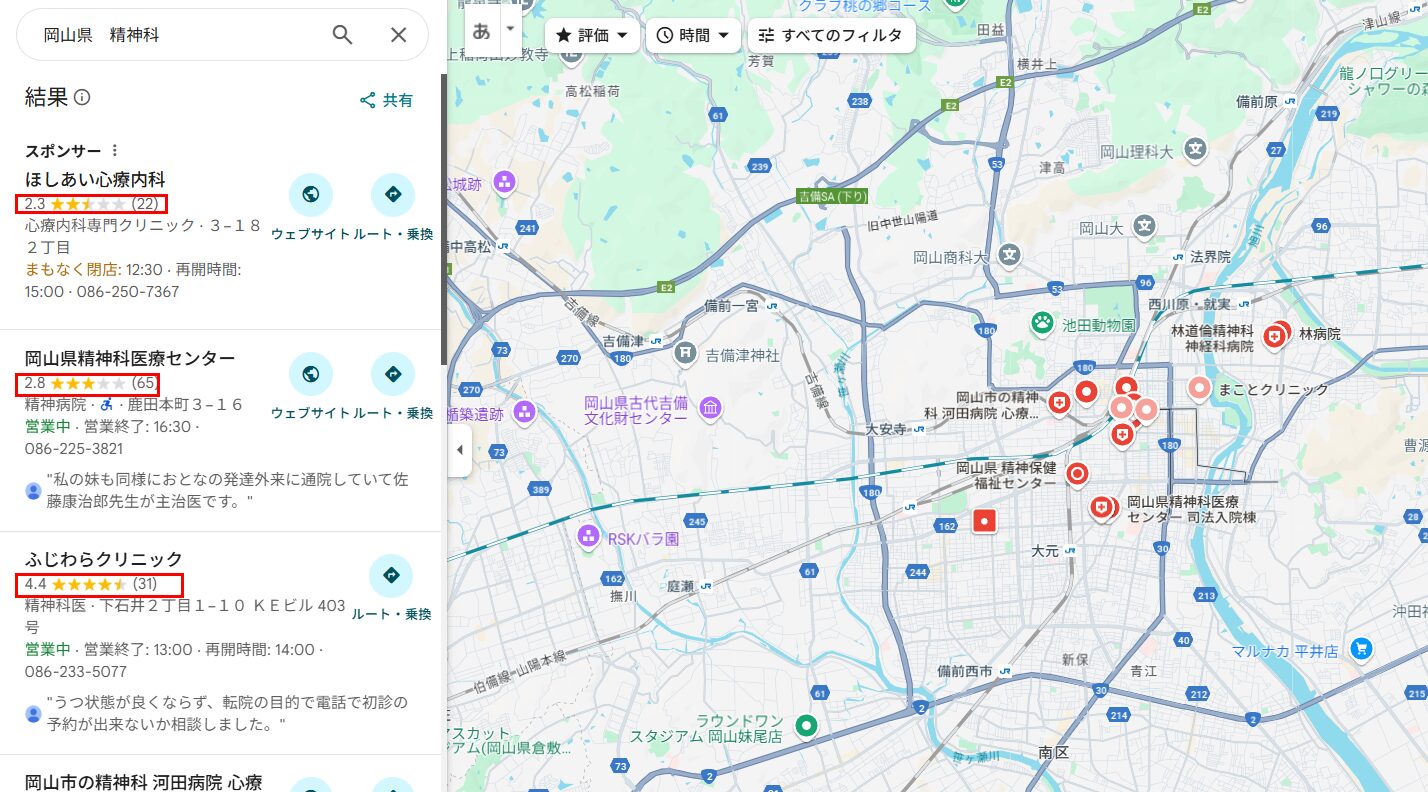Image resolution: width=1428 pixels, height=792 pixels.
Task: Click the red square marker near route 162
Action: [985, 520]
